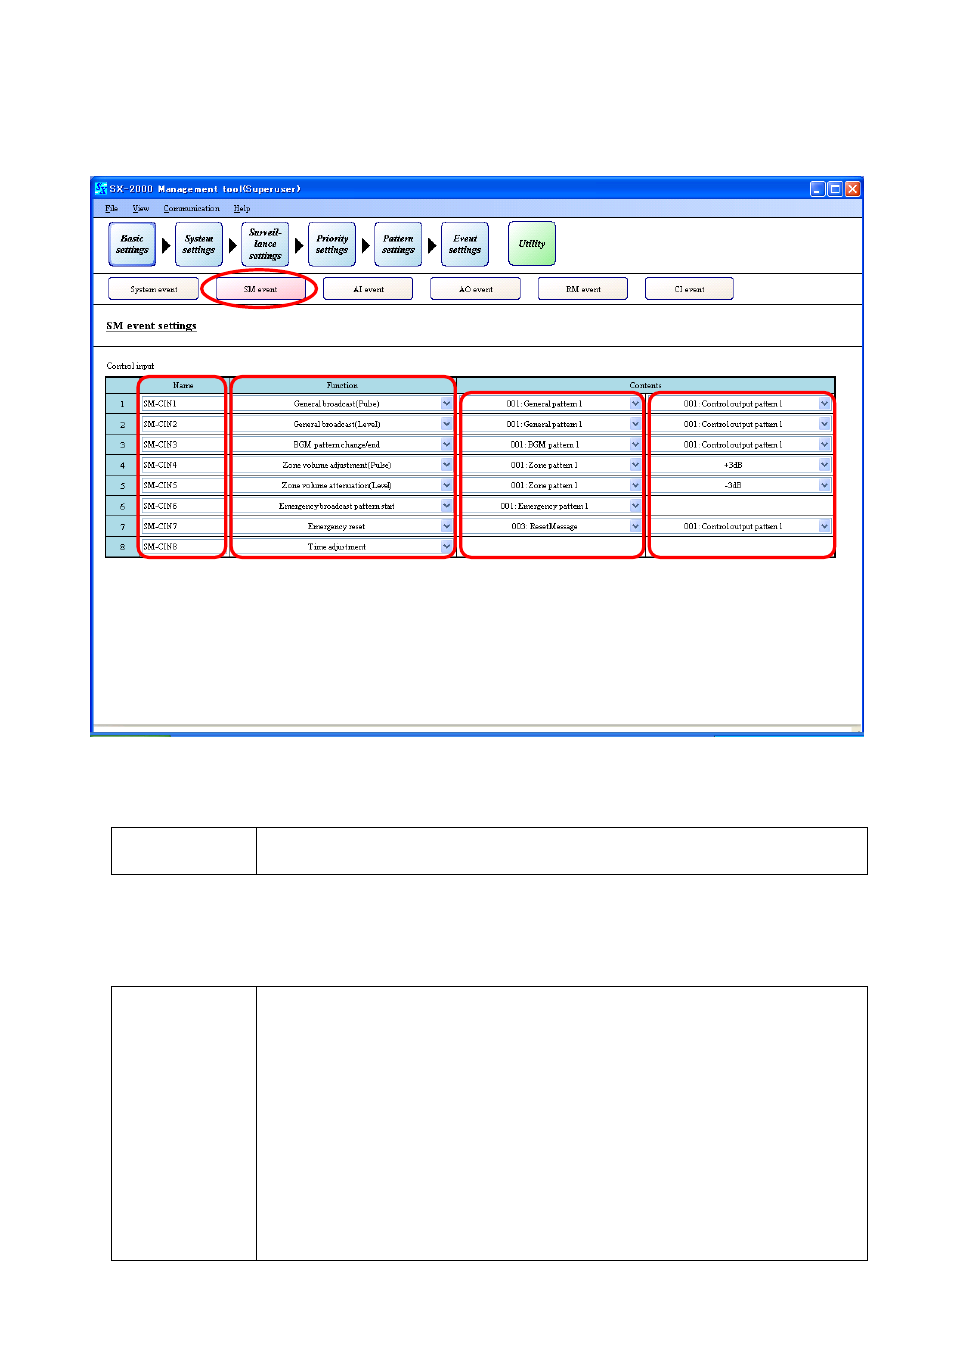Screen dimensions: 954x1350
Task: Open the Utility section
Action: click(x=532, y=244)
